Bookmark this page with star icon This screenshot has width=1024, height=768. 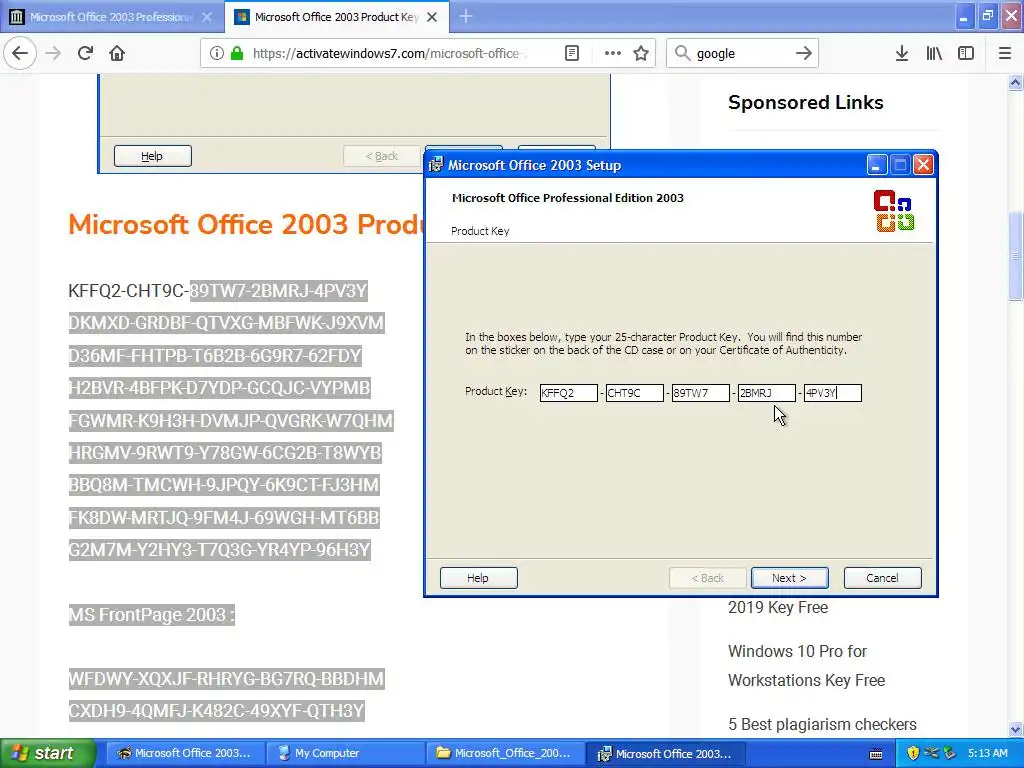641,54
